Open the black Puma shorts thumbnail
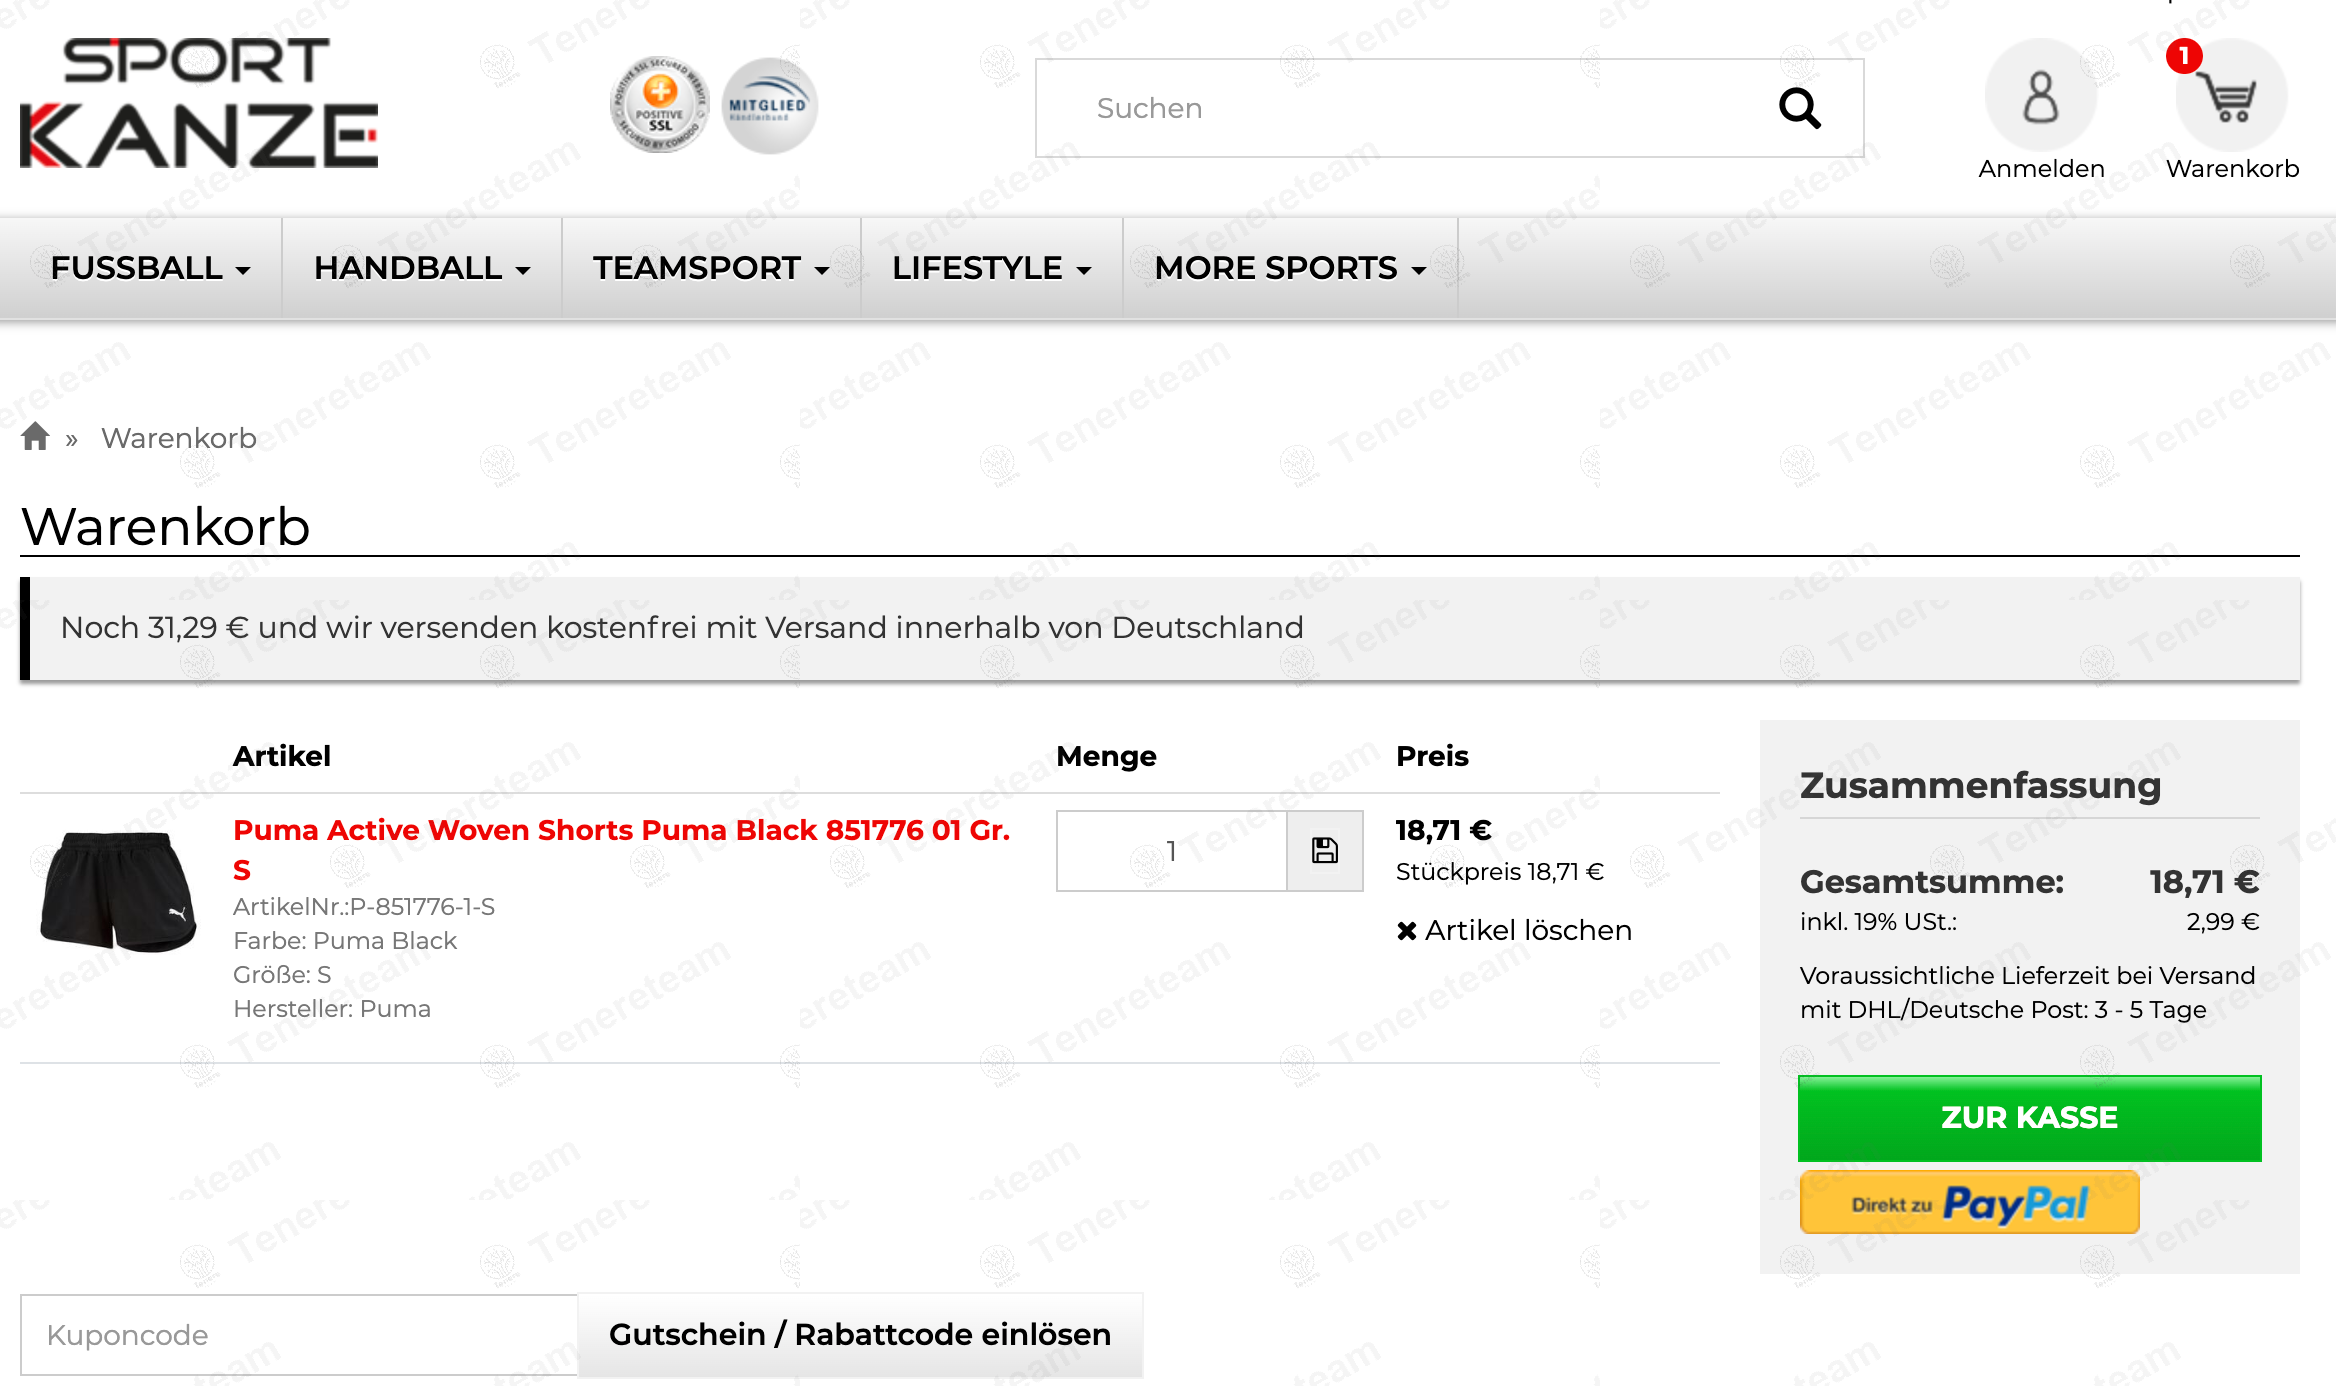This screenshot has height=1386, width=2336. (118, 890)
